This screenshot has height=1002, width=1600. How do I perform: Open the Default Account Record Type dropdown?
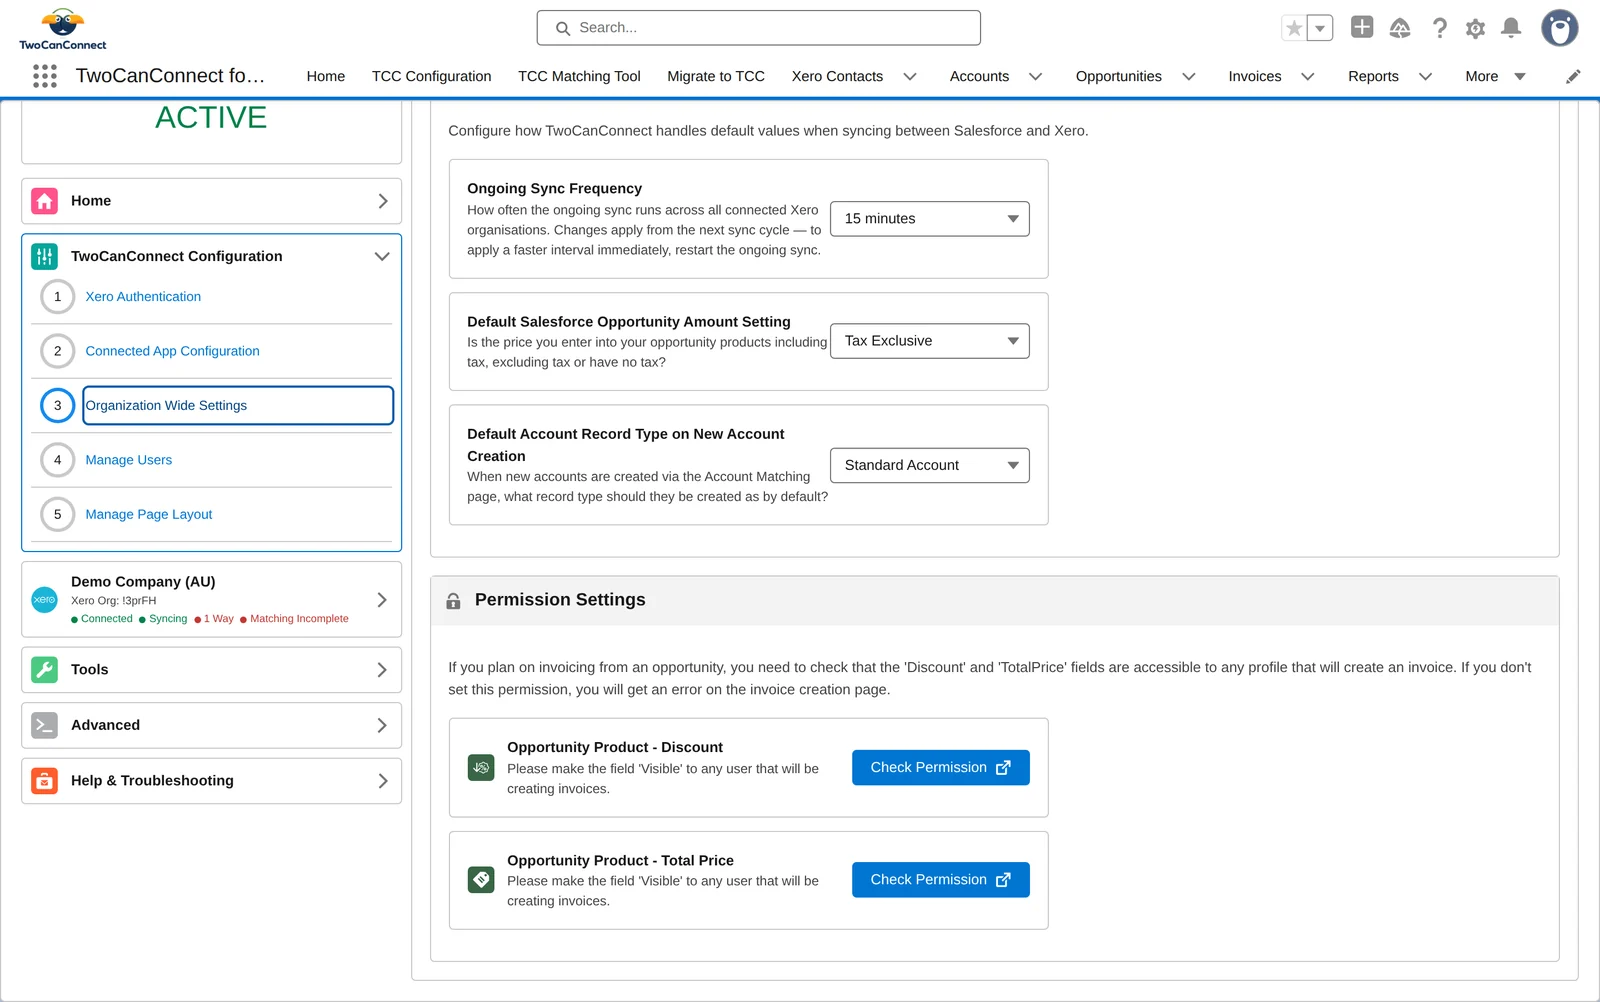coord(930,465)
